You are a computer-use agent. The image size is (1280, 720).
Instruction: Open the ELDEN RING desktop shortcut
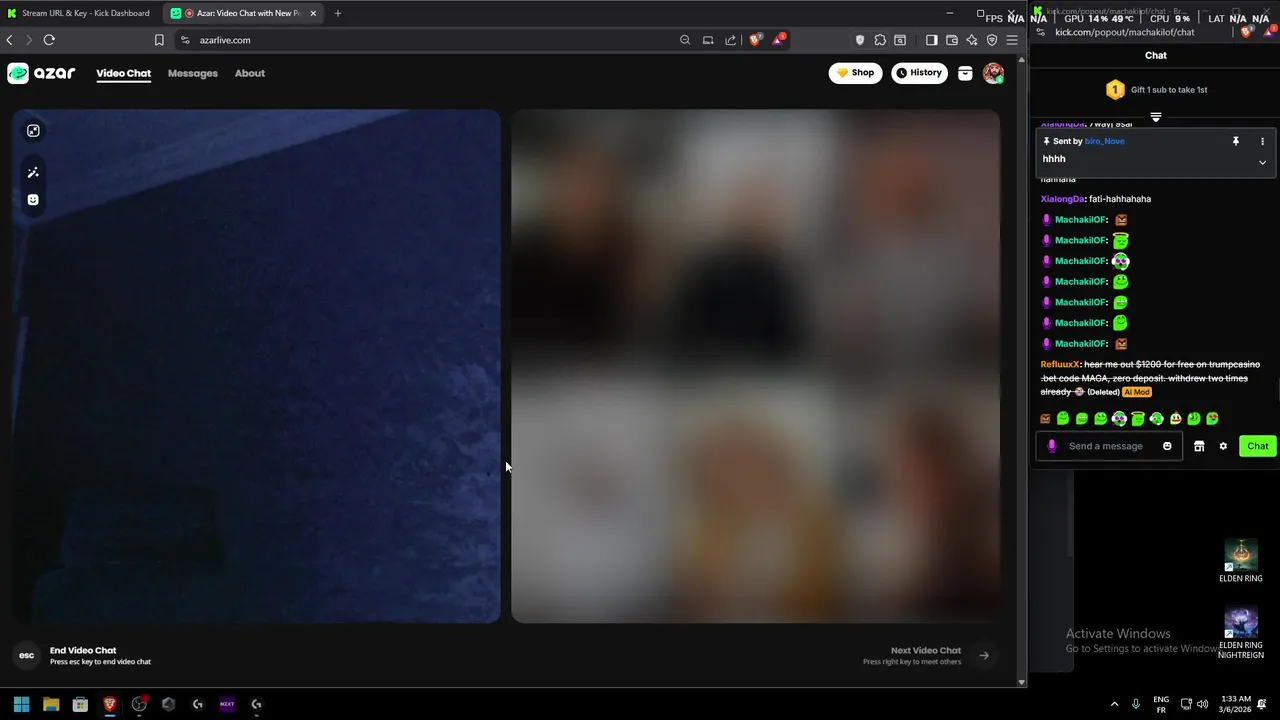tap(1241, 561)
